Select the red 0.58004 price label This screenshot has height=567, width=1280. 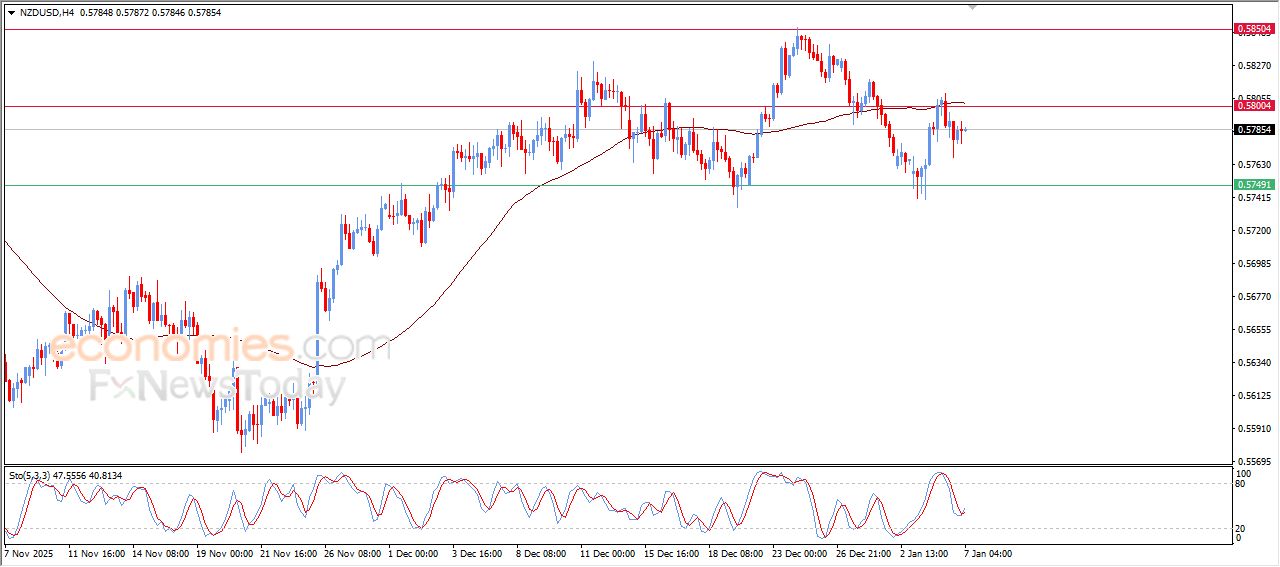tap(1253, 105)
